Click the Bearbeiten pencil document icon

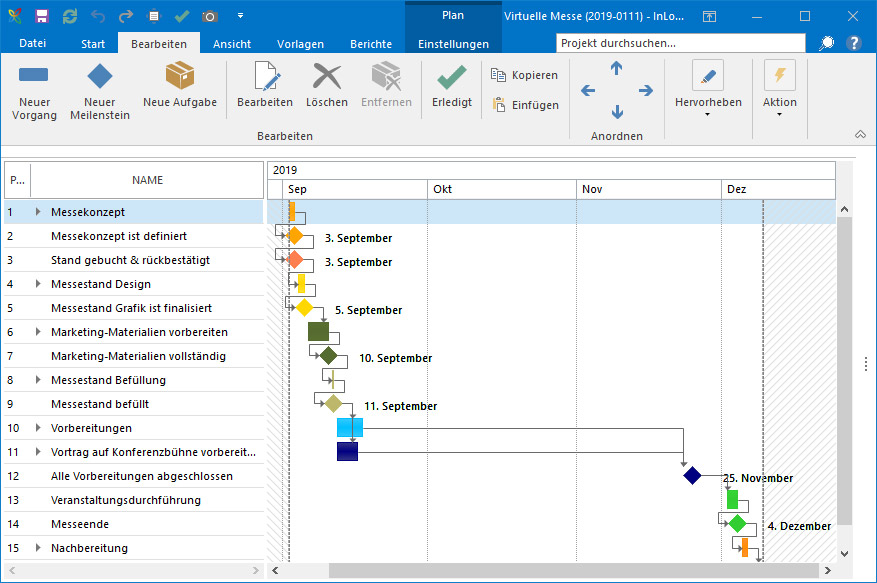click(x=266, y=76)
